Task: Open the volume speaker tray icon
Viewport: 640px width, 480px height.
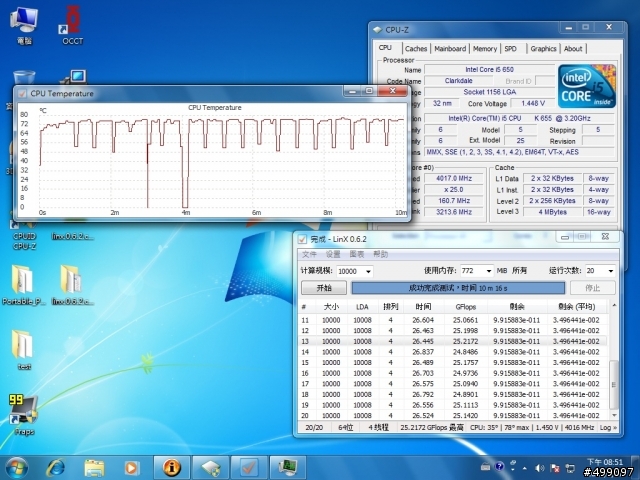Action: (x=539, y=468)
